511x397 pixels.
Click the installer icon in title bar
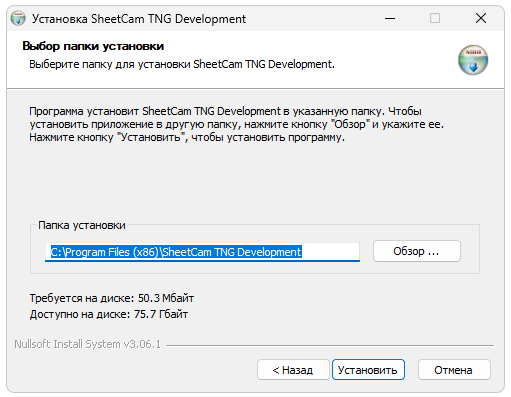click(x=18, y=18)
